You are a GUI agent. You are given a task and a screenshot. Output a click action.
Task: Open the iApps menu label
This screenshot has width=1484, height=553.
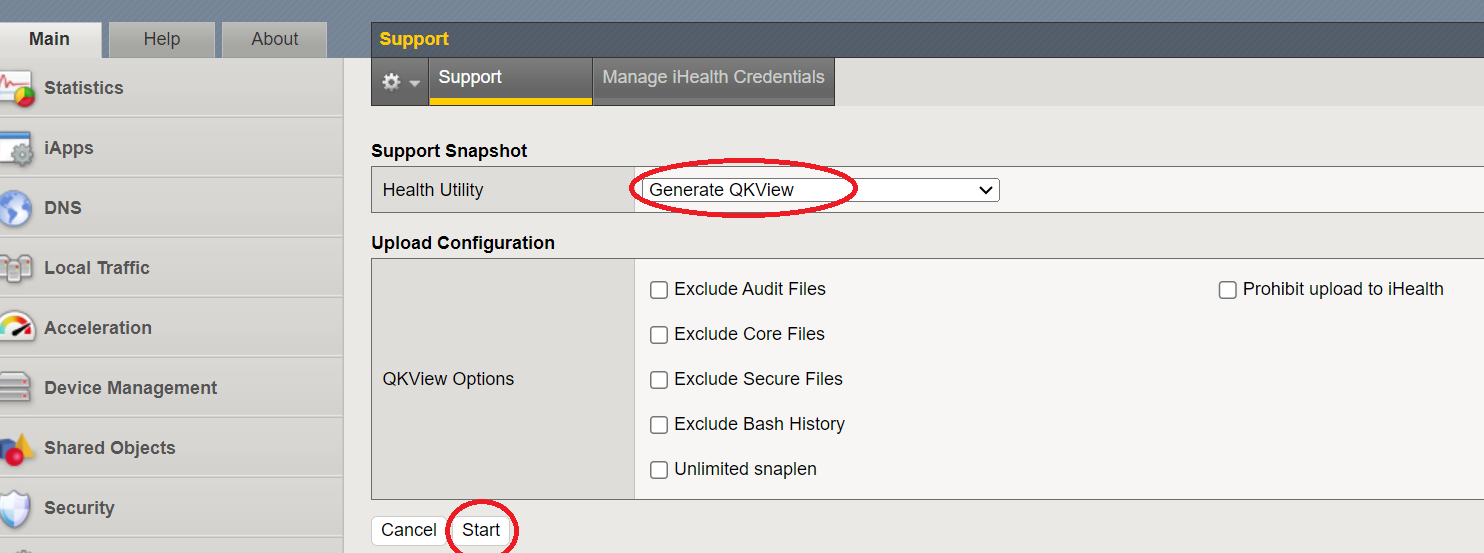point(69,148)
